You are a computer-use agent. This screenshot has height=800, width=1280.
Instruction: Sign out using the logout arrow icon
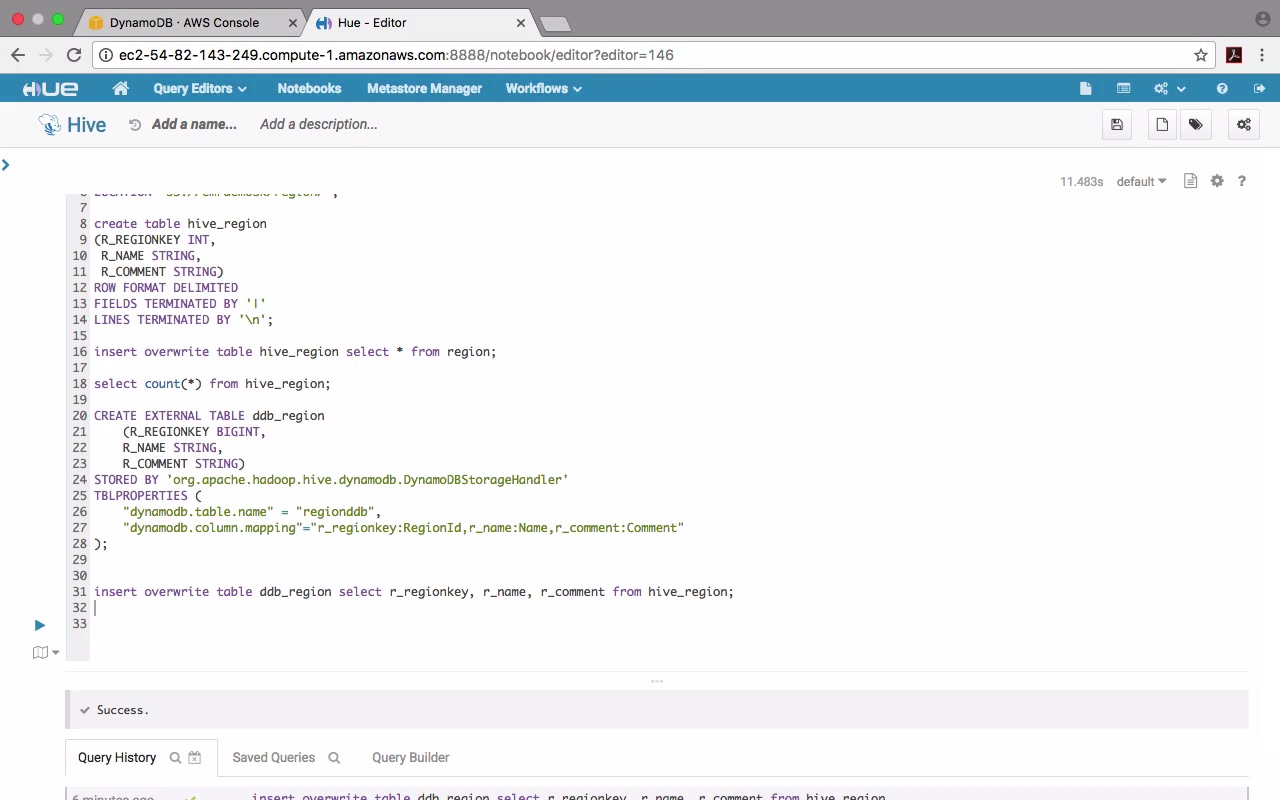point(1259,88)
